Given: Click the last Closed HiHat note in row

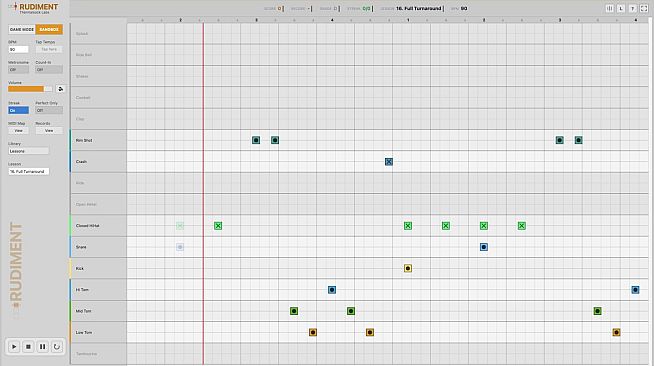Looking at the screenshot, I should point(522,226).
